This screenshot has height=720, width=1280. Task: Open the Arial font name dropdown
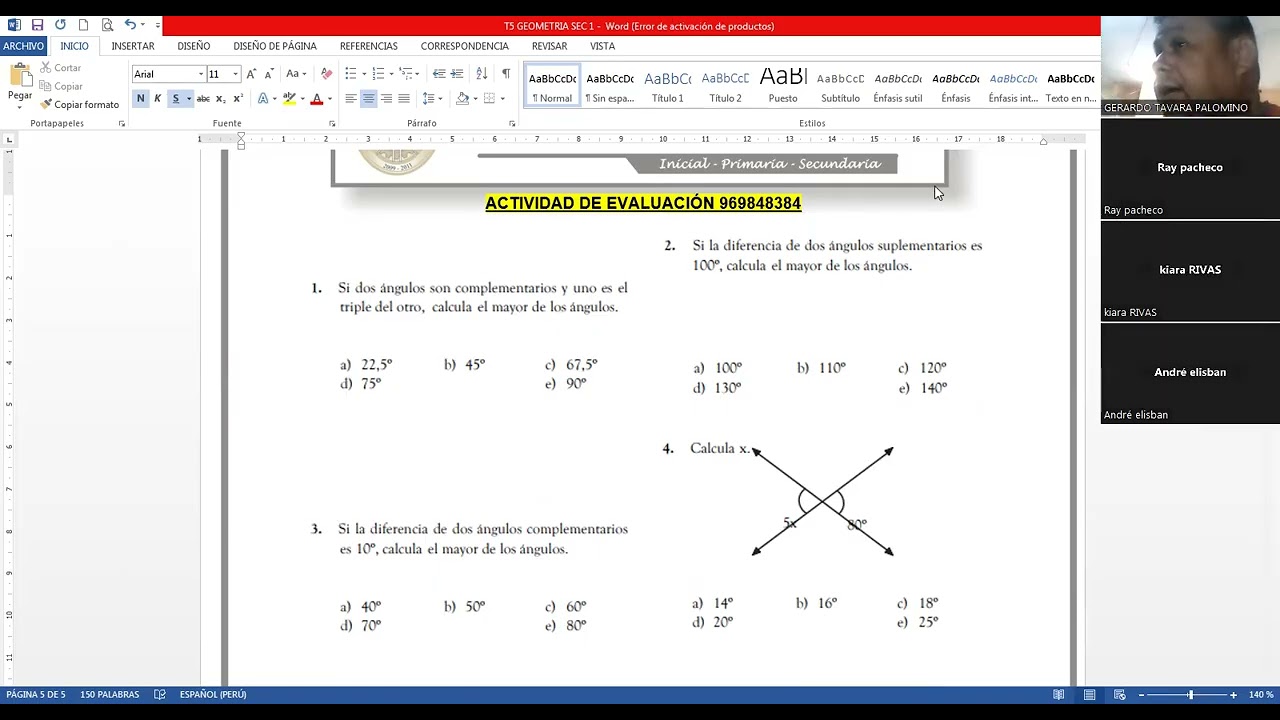point(200,74)
